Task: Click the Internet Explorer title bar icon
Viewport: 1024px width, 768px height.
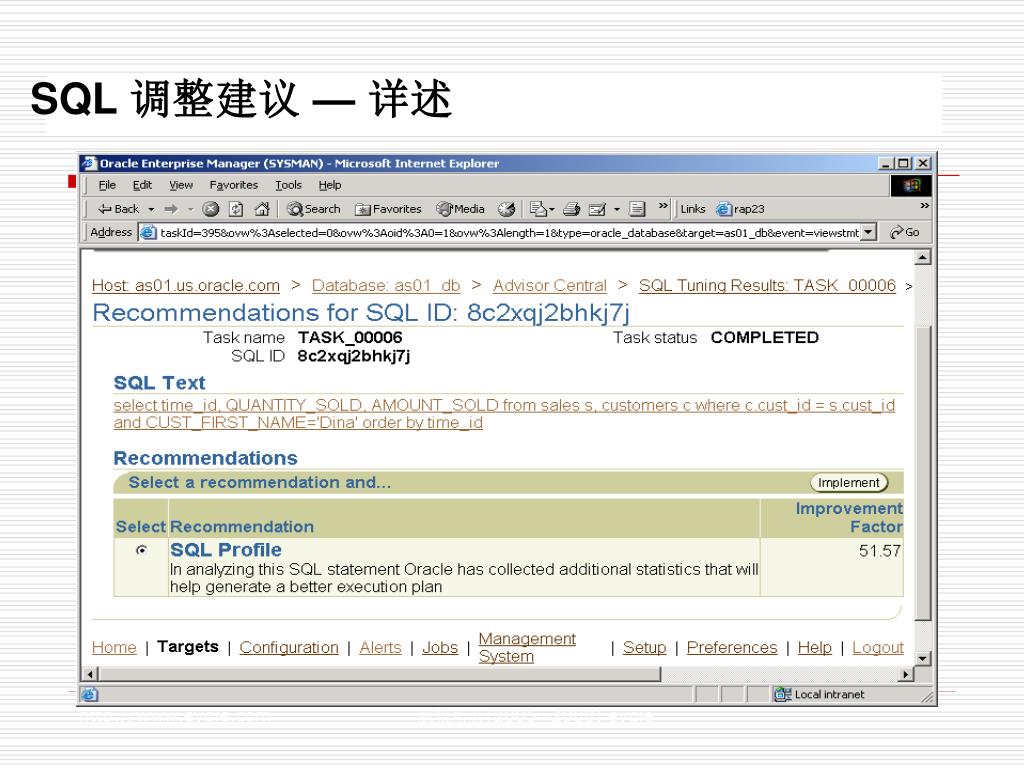Action: (89, 163)
